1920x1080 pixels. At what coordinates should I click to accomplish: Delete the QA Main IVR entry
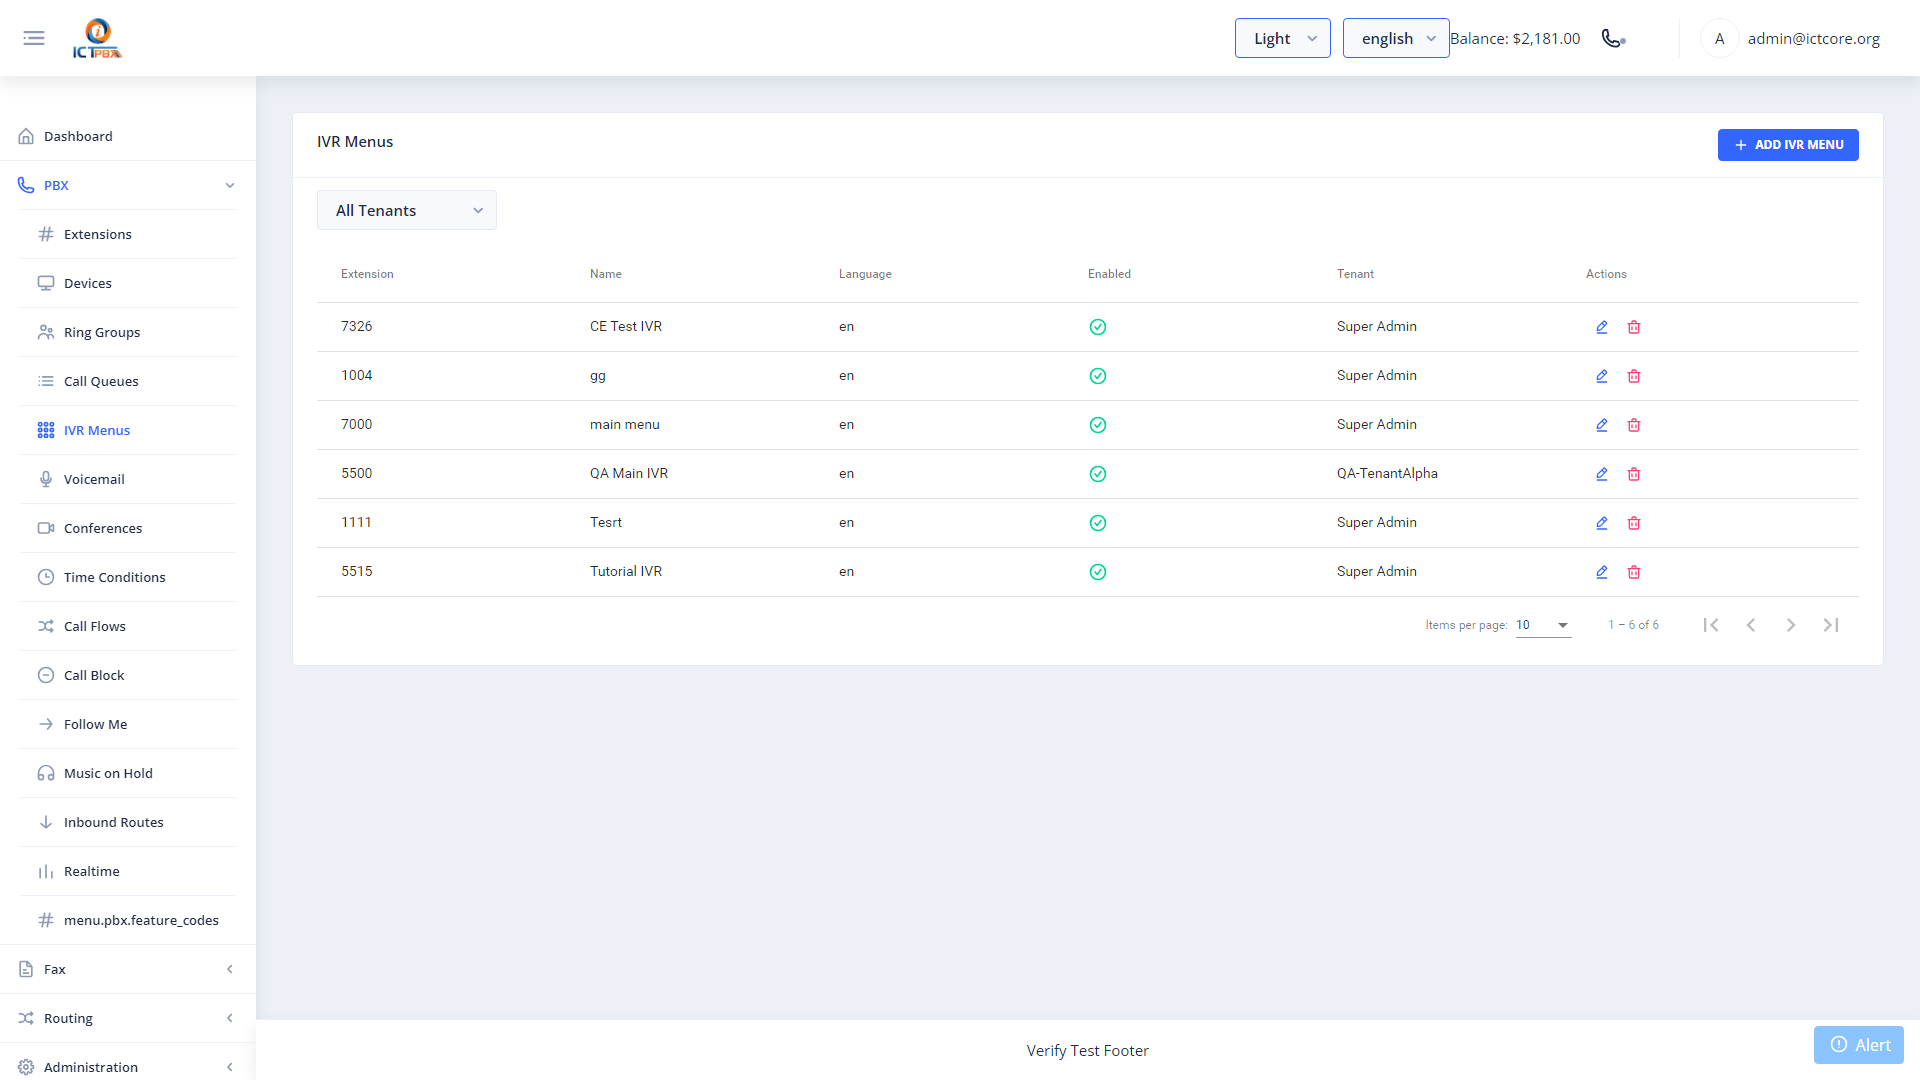coord(1634,474)
